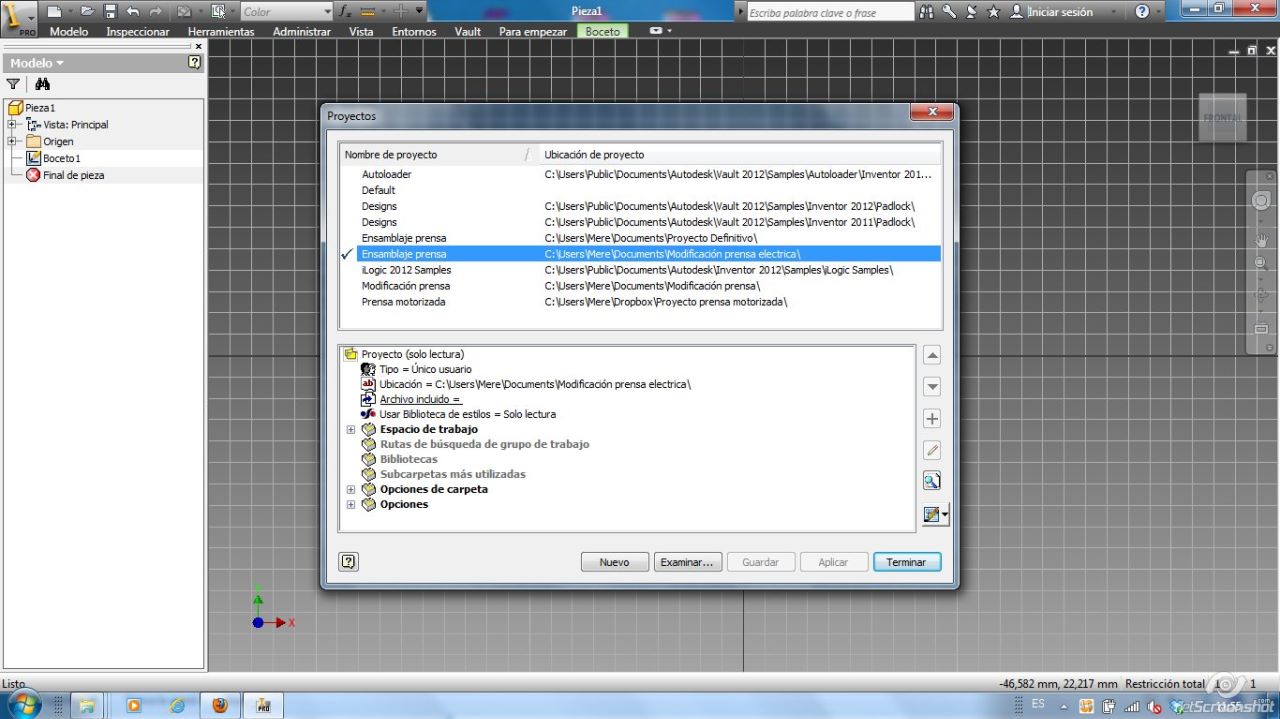The image size is (1280, 719).
Task: Open the configure libraries dropdown button
Action: (x=936, y=514)
